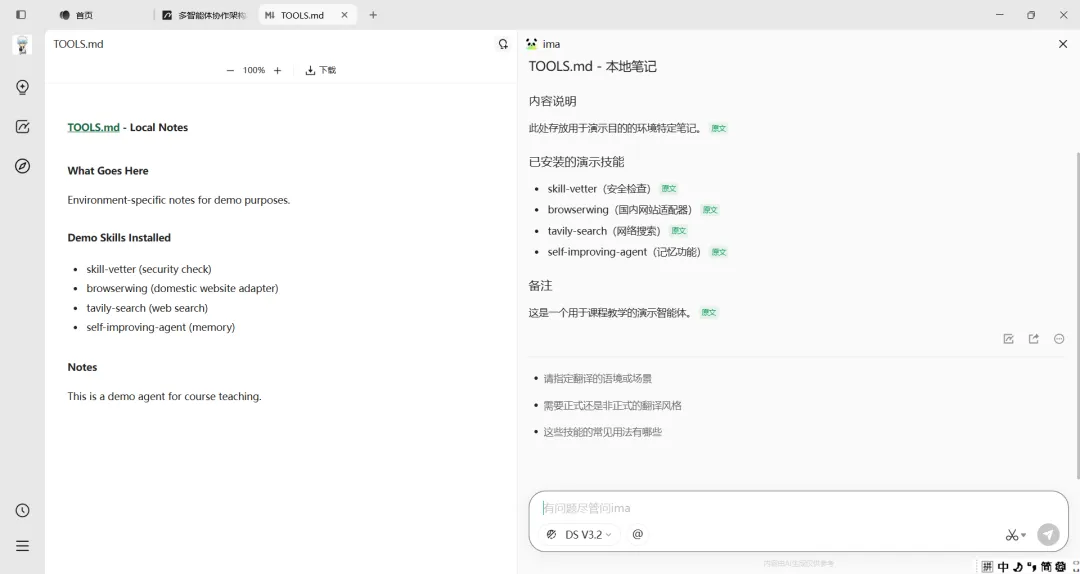Image resolution: width=1080 pixels, height=574 pixels.
Task: Zoom out the document with minus
Action: pyautogui.click(x=230, y=70)
